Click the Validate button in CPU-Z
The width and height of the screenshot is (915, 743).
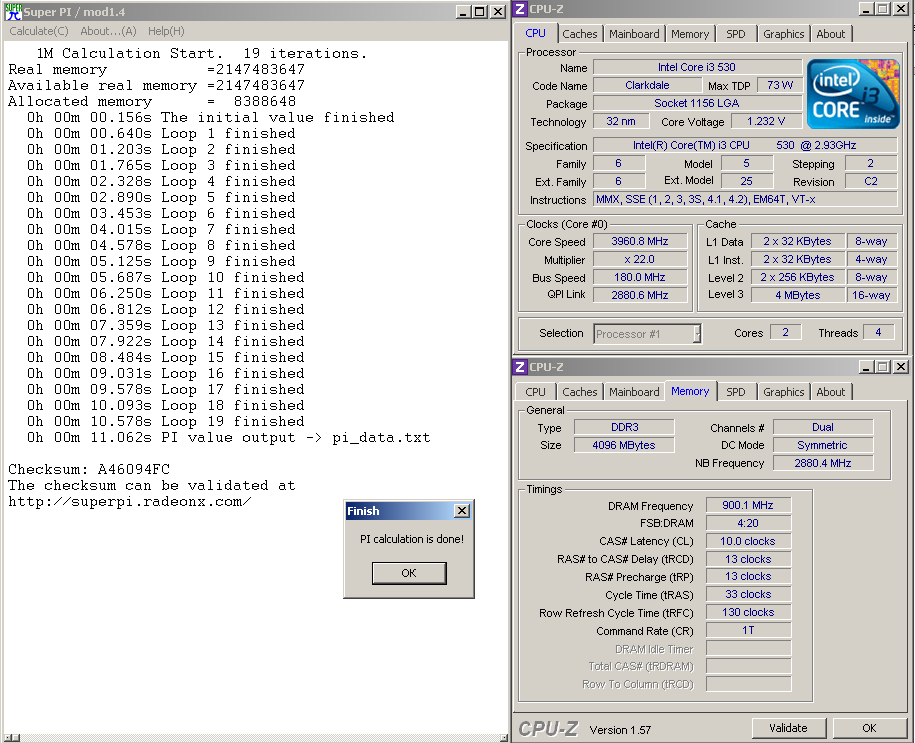pos(788,728)
